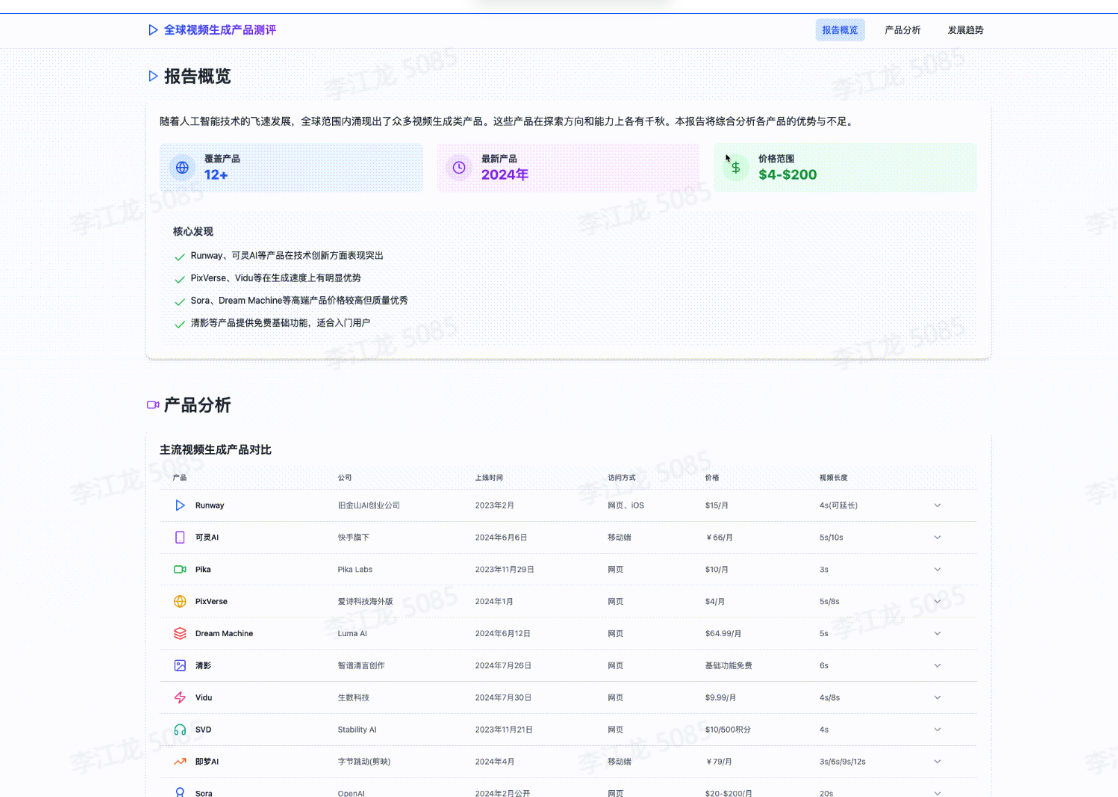Click the 核心发现 heading
Screen dimensions: 1118x797
click(x=193, y=232)
